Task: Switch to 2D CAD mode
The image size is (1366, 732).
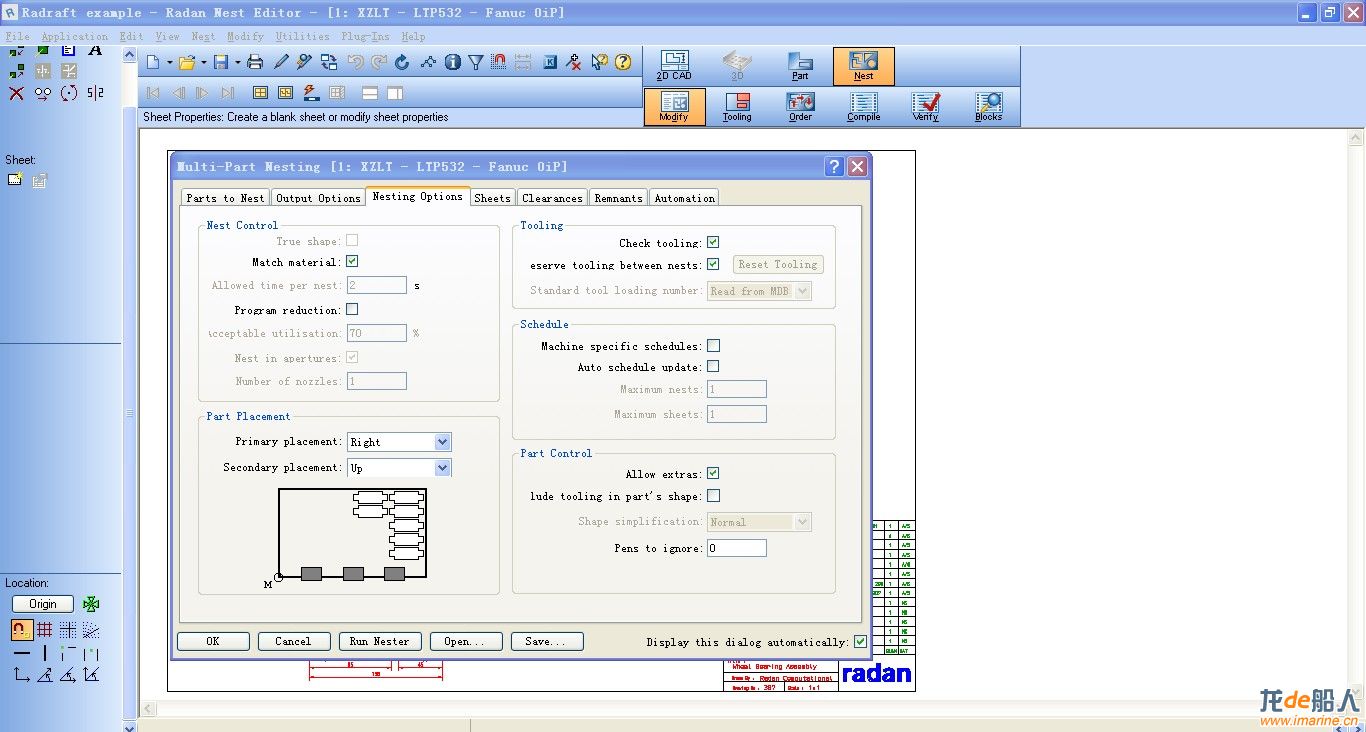Action: click(674, 66)
